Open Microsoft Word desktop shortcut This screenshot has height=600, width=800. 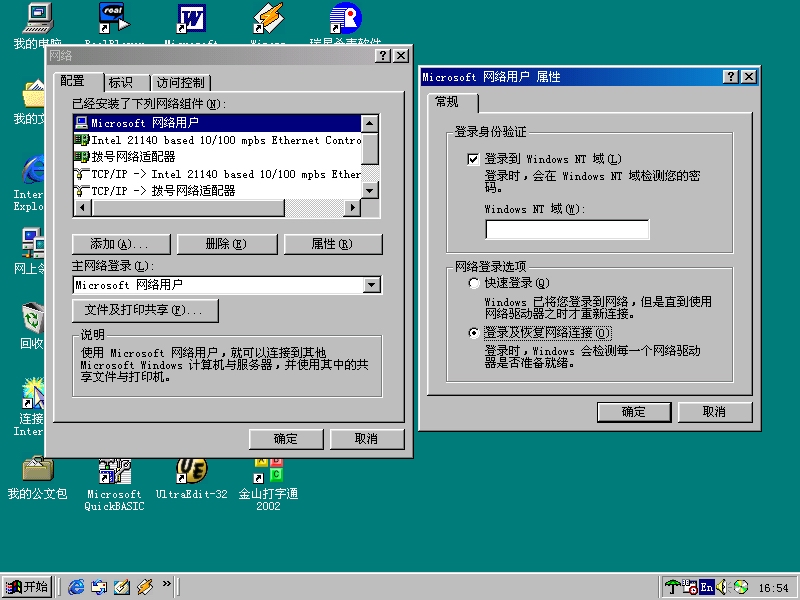191,19
